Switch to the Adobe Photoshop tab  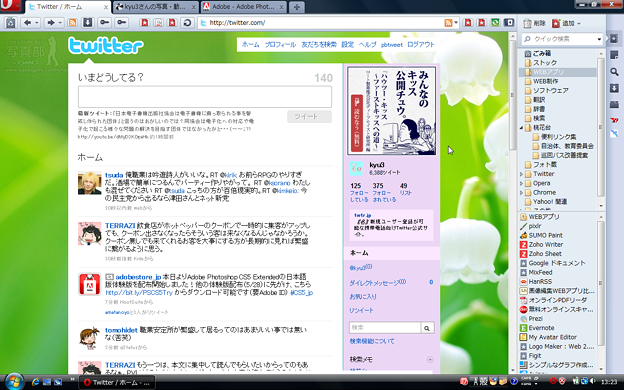click(x=243, y=7)
